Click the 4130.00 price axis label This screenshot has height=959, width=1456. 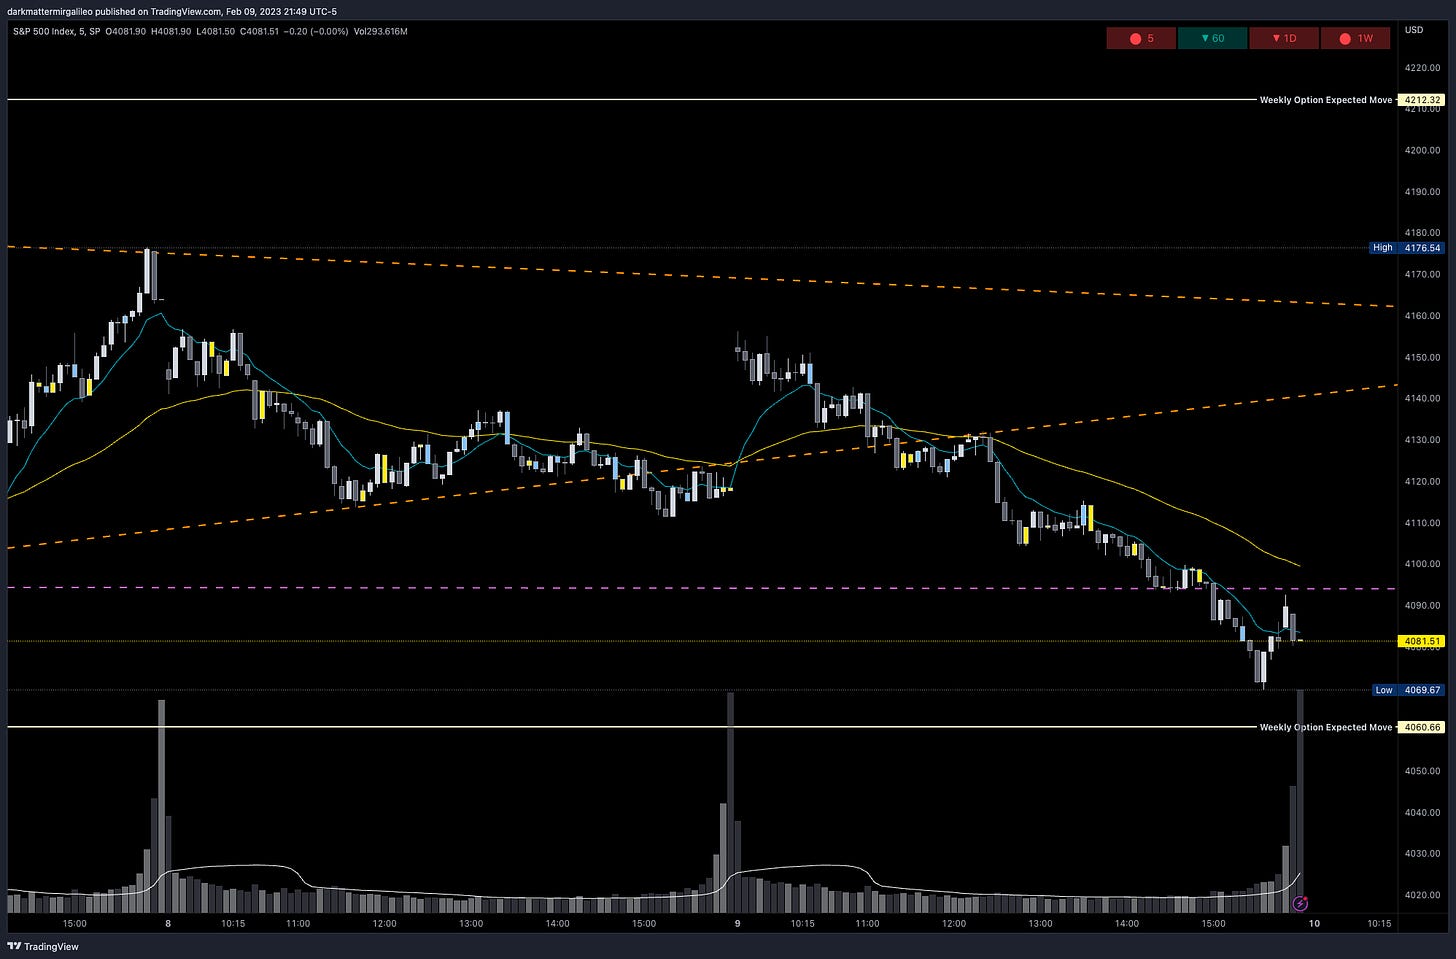point(1422,440)
